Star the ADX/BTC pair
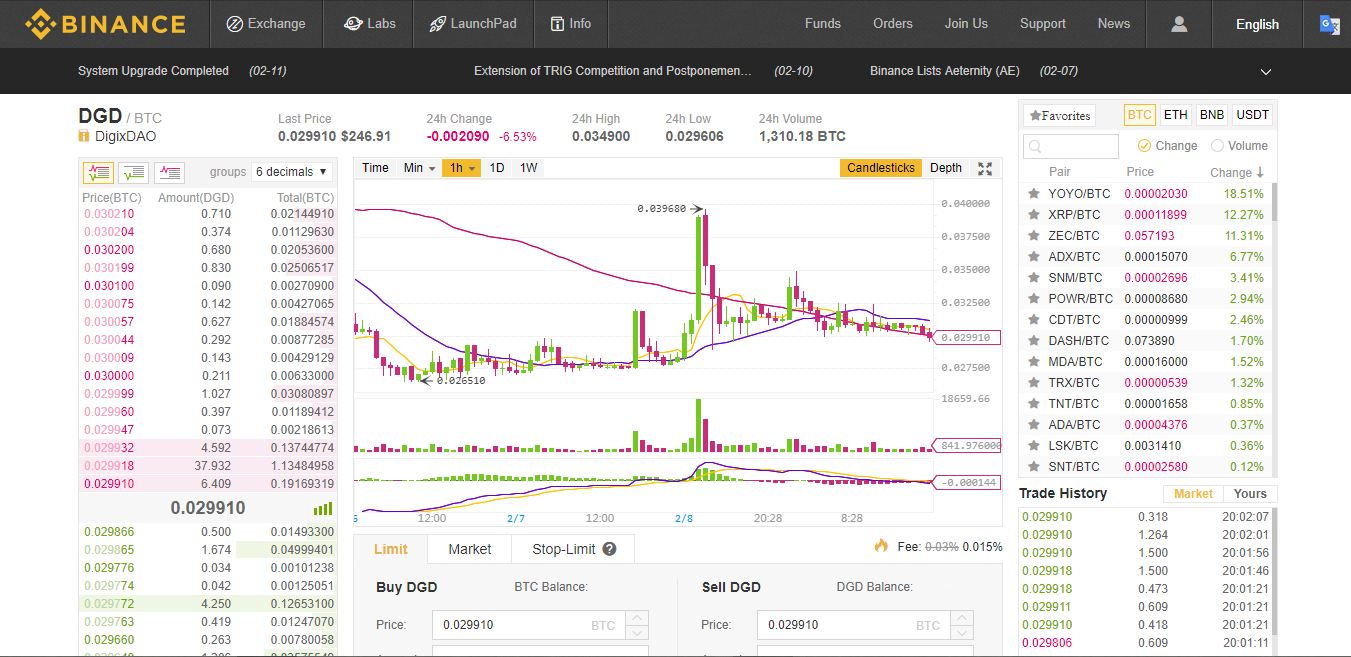Image resolution: width=1351 pixels, height=657 pixels. (1034, 257)
